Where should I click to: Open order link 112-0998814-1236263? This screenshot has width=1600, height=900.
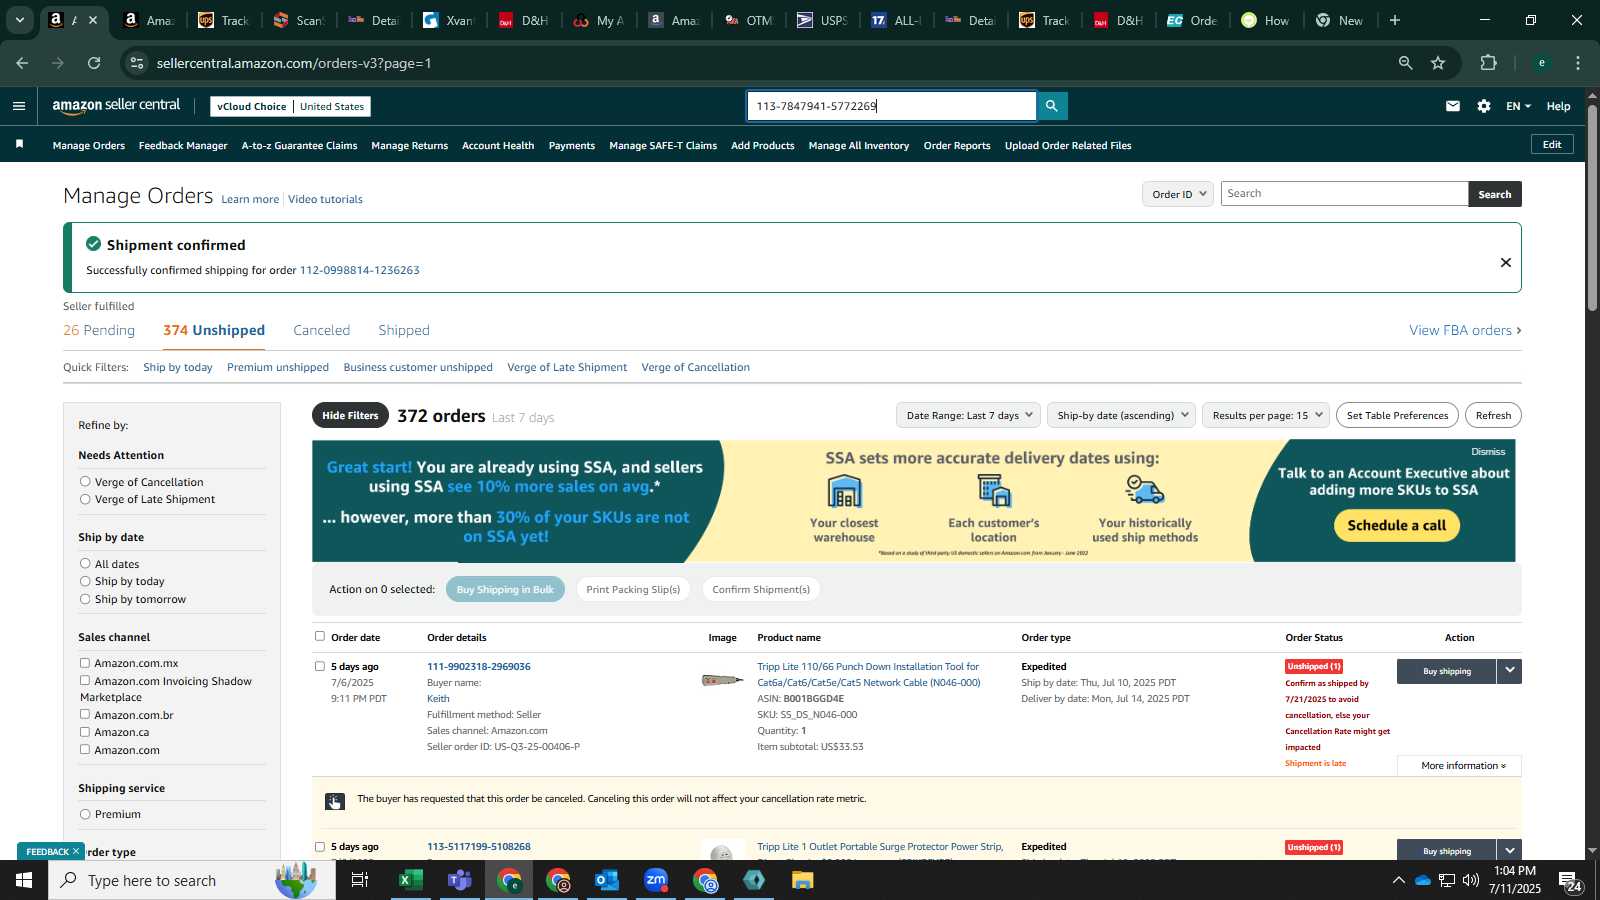coord(360,270)
